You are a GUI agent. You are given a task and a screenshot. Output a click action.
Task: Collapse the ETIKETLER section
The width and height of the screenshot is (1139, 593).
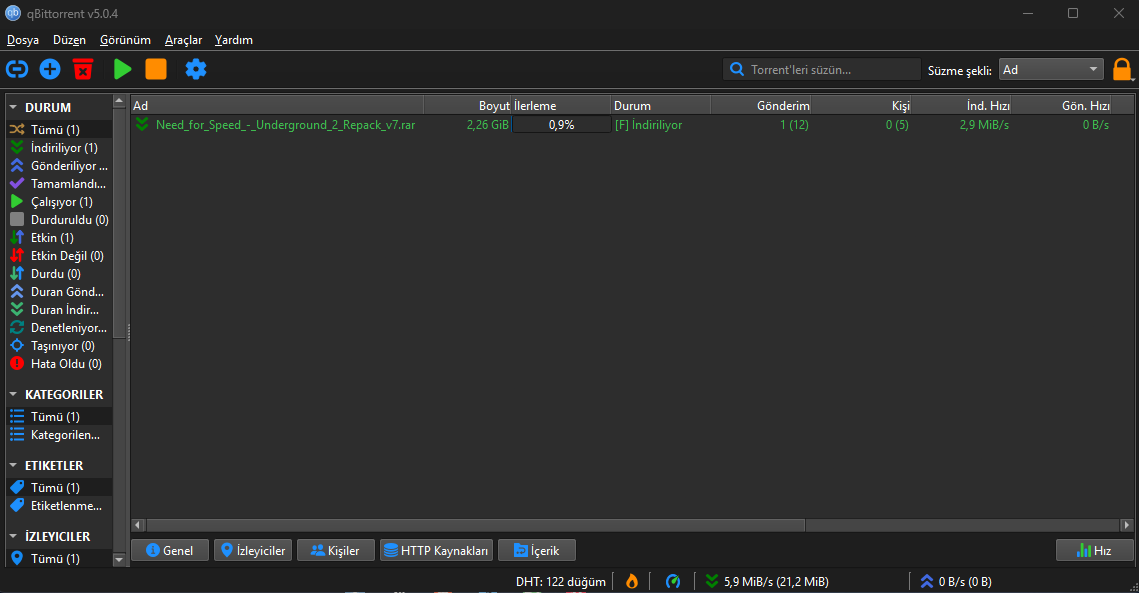(x=13, y=465)
